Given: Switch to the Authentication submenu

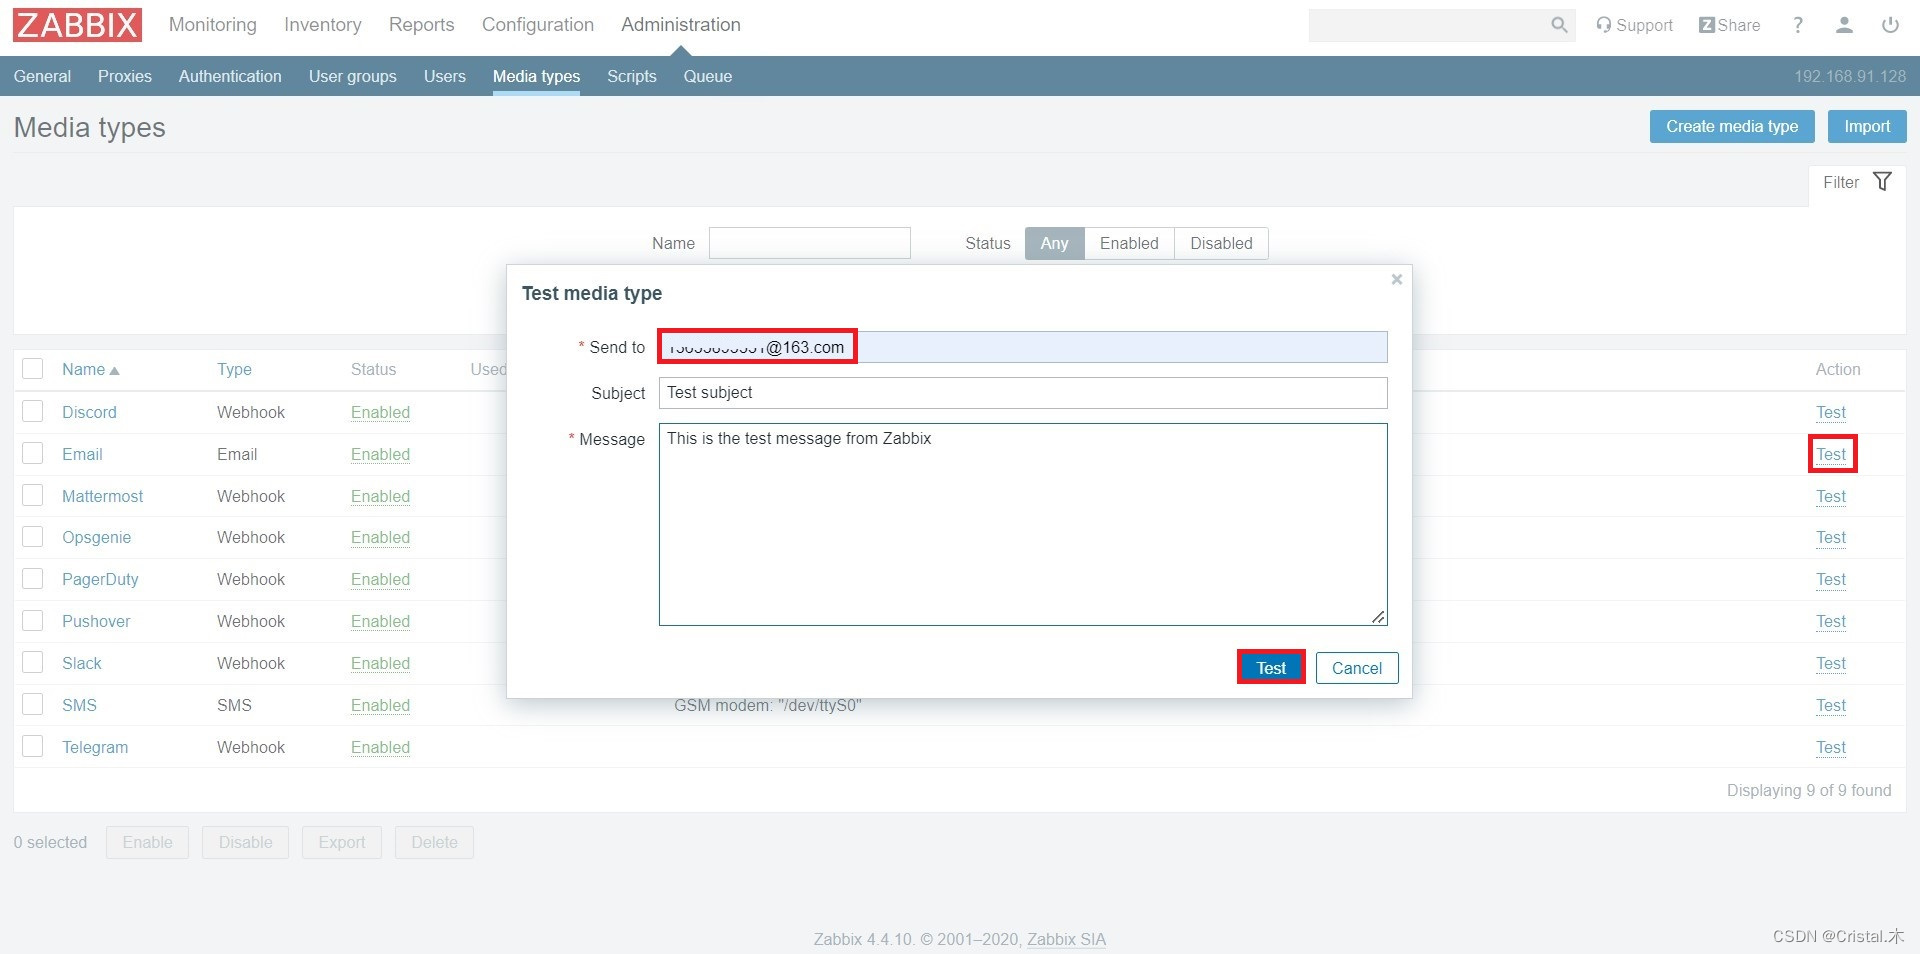Looking at the screenshot, I should 230,76.
